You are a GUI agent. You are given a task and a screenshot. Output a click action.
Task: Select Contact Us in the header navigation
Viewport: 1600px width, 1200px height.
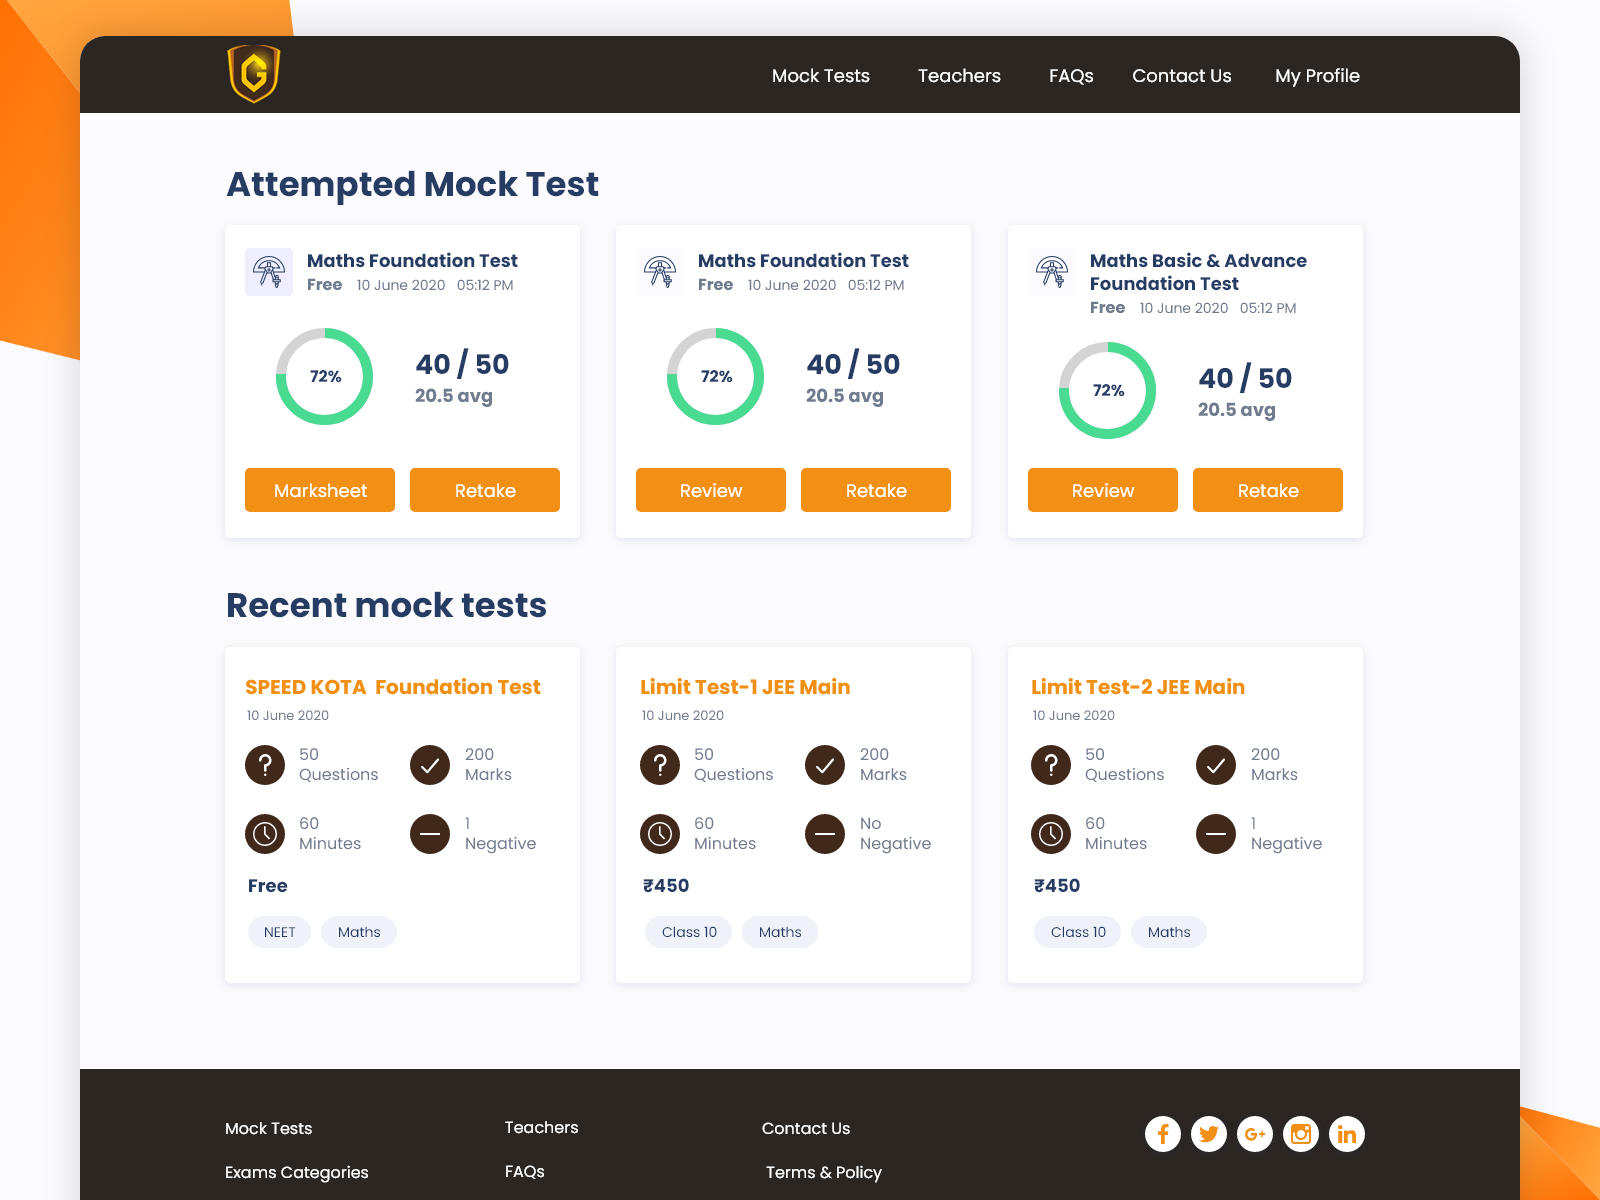[x=1181, y=75]
